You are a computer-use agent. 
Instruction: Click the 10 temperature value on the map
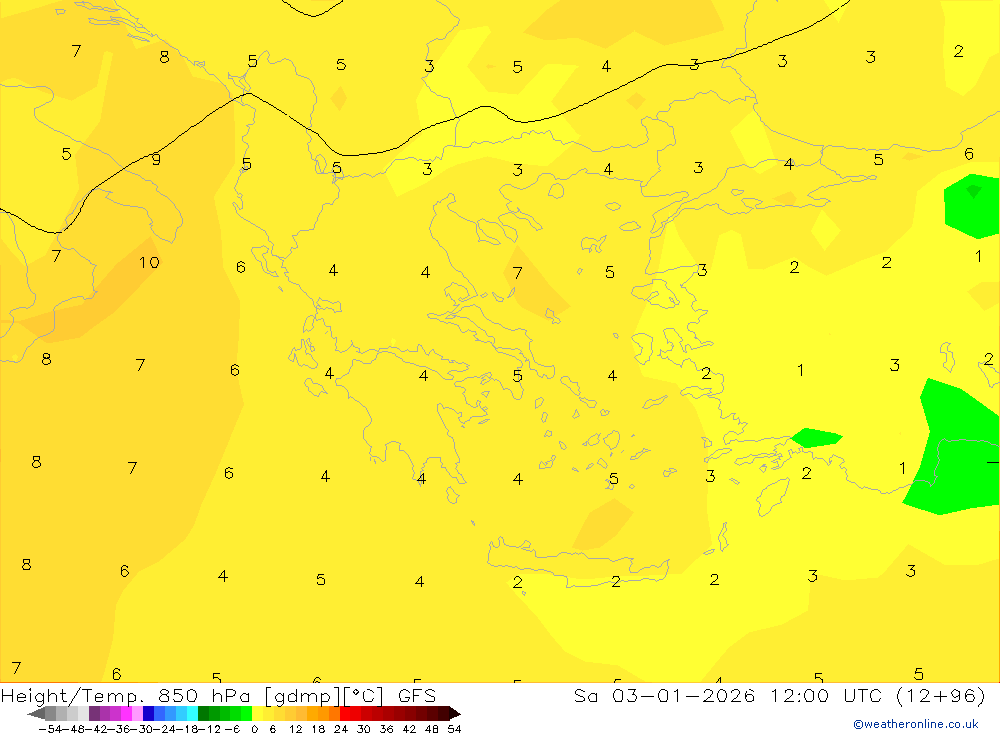(x=149, y=262)
